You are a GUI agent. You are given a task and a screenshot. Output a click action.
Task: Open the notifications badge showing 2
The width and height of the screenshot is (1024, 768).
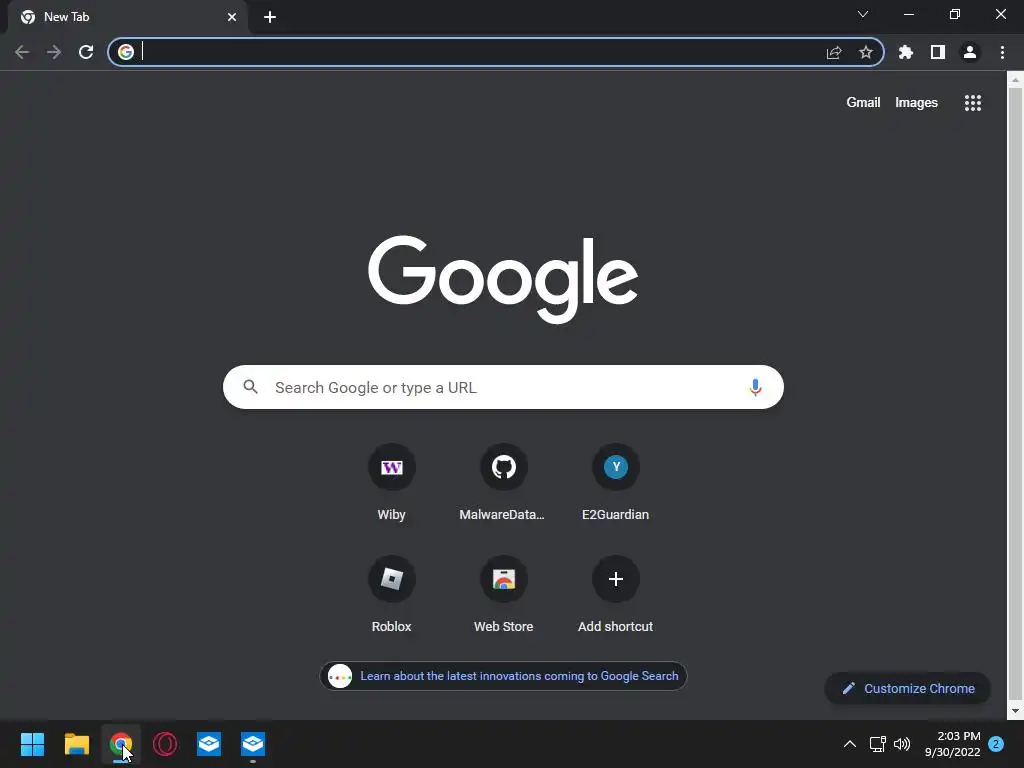(x=997, y=744)
